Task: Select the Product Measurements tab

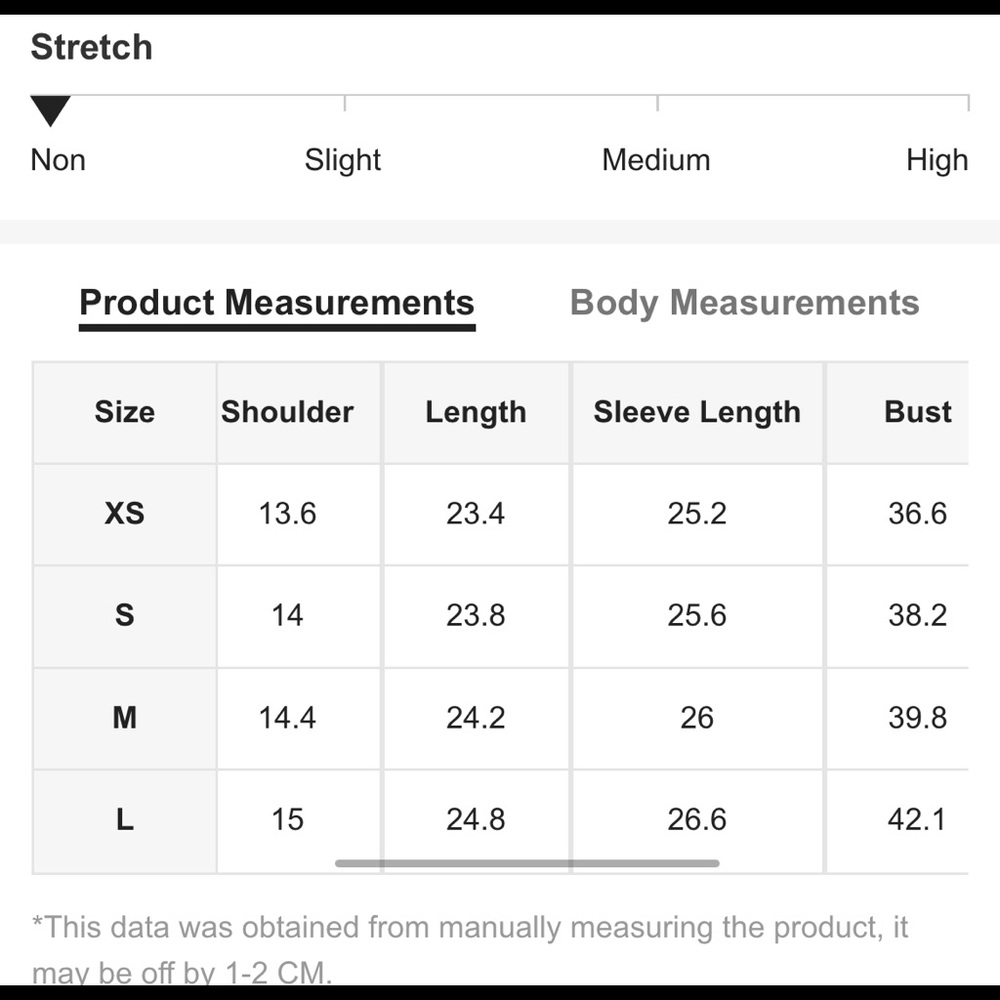Action: 277,303
